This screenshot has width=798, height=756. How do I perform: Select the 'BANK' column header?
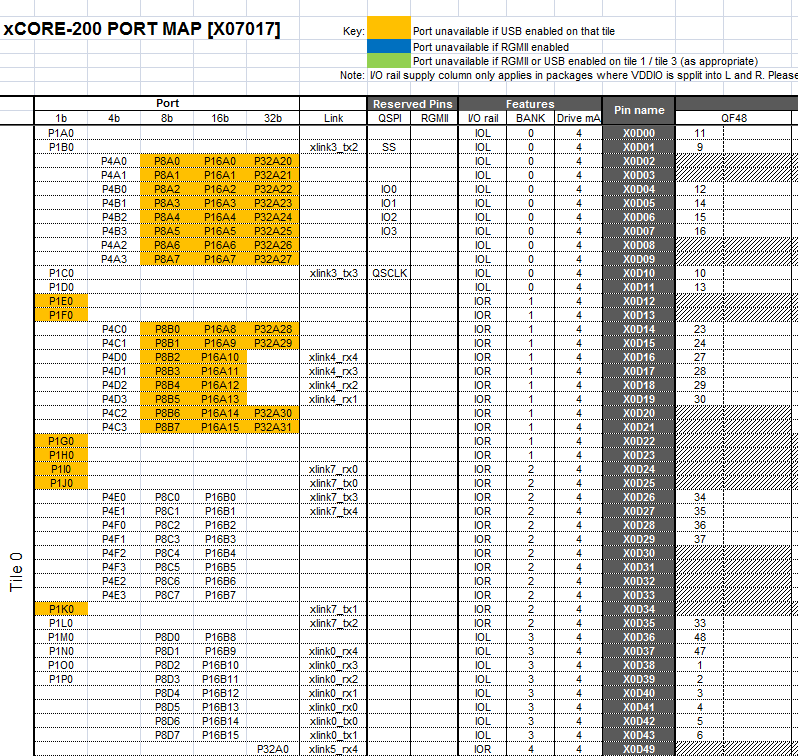coord(530,118)
